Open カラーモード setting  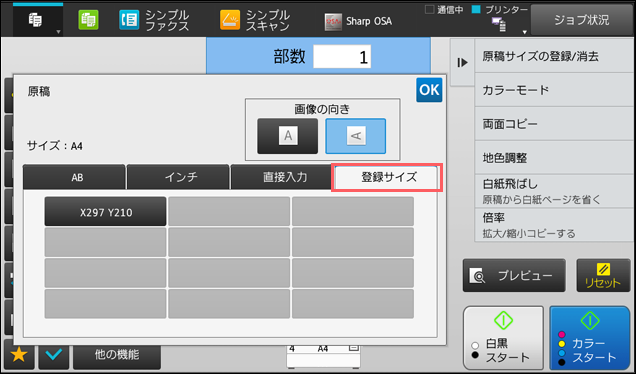[x=554, y=90]
